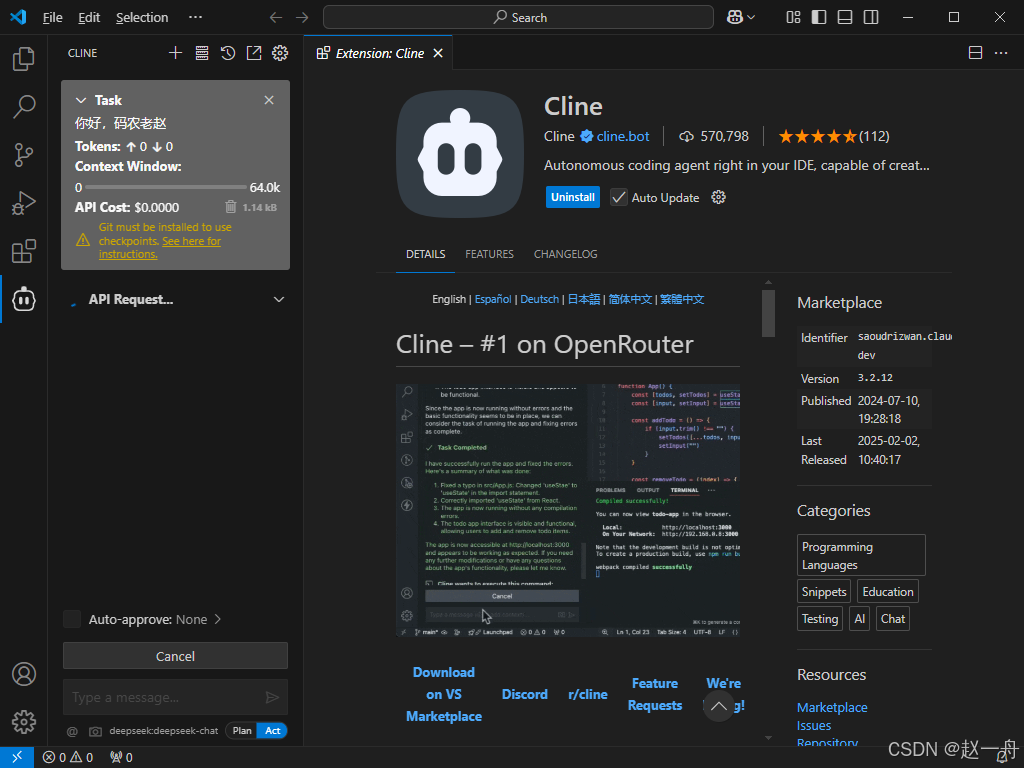Go back with navigation arrow
The height and width of the screenshot is (768, 1024).
point(276,18)
